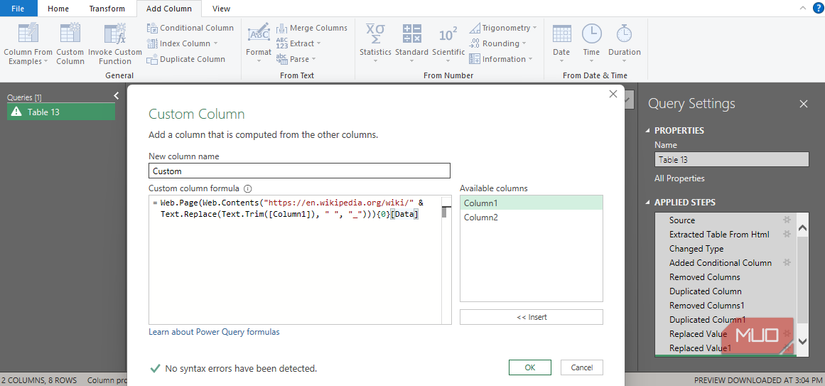Click the << Insert button
Image resolution: width=825 pixels, height=386 pixels.
(x=531, y=317)
